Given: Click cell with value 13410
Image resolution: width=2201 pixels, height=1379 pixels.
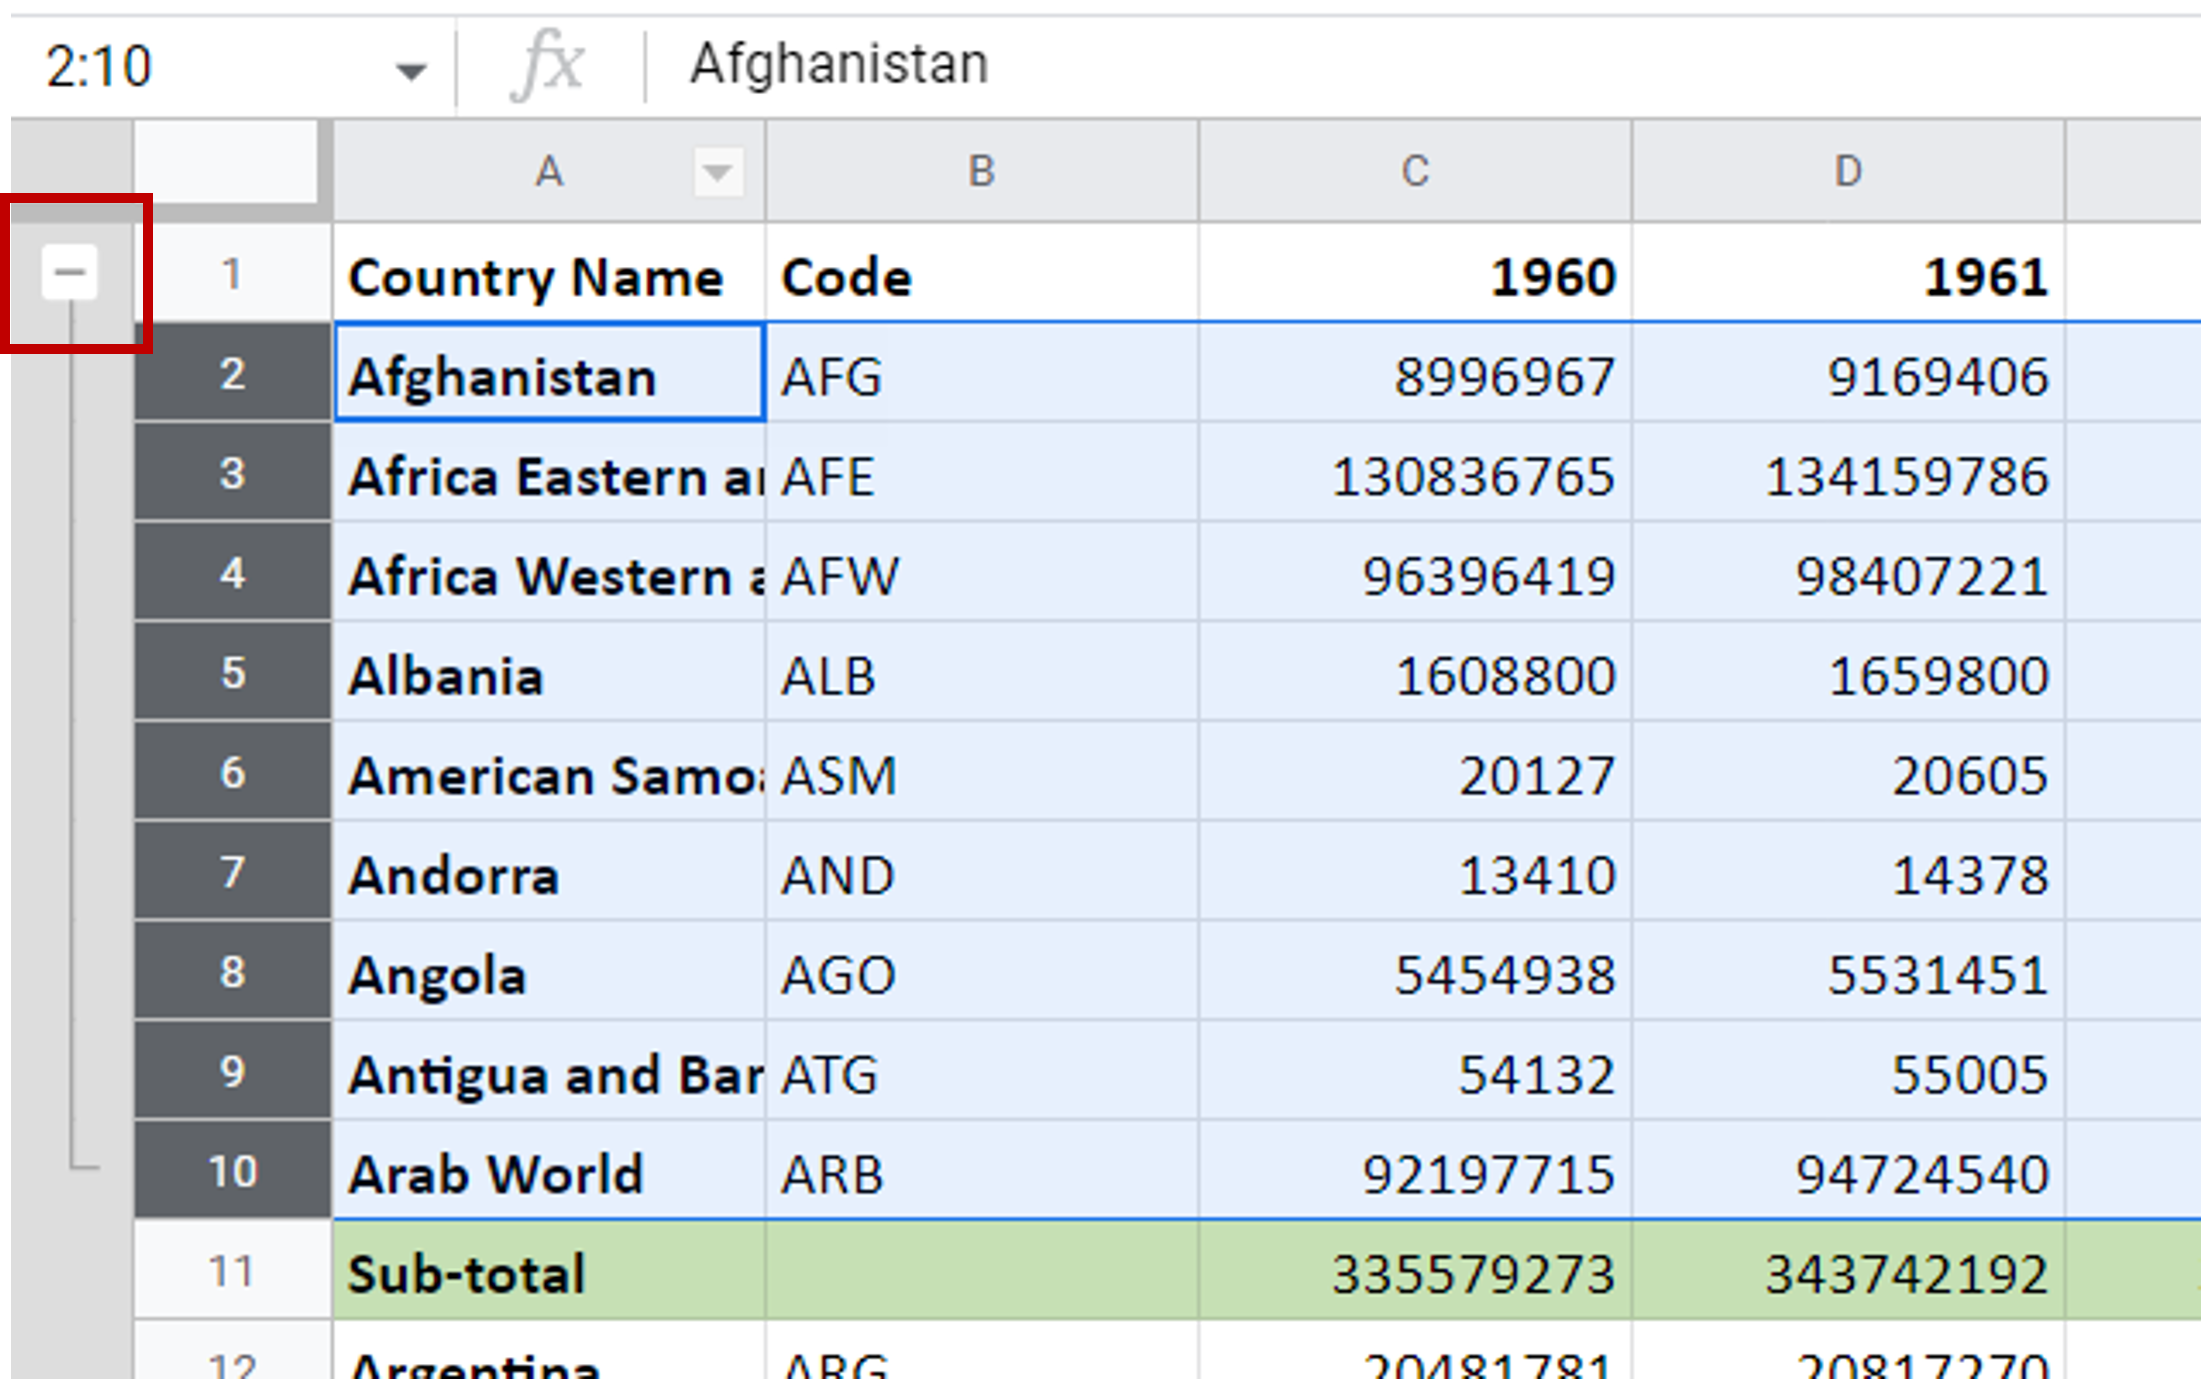Looking at the screenshot, I should click(1415, 871).
